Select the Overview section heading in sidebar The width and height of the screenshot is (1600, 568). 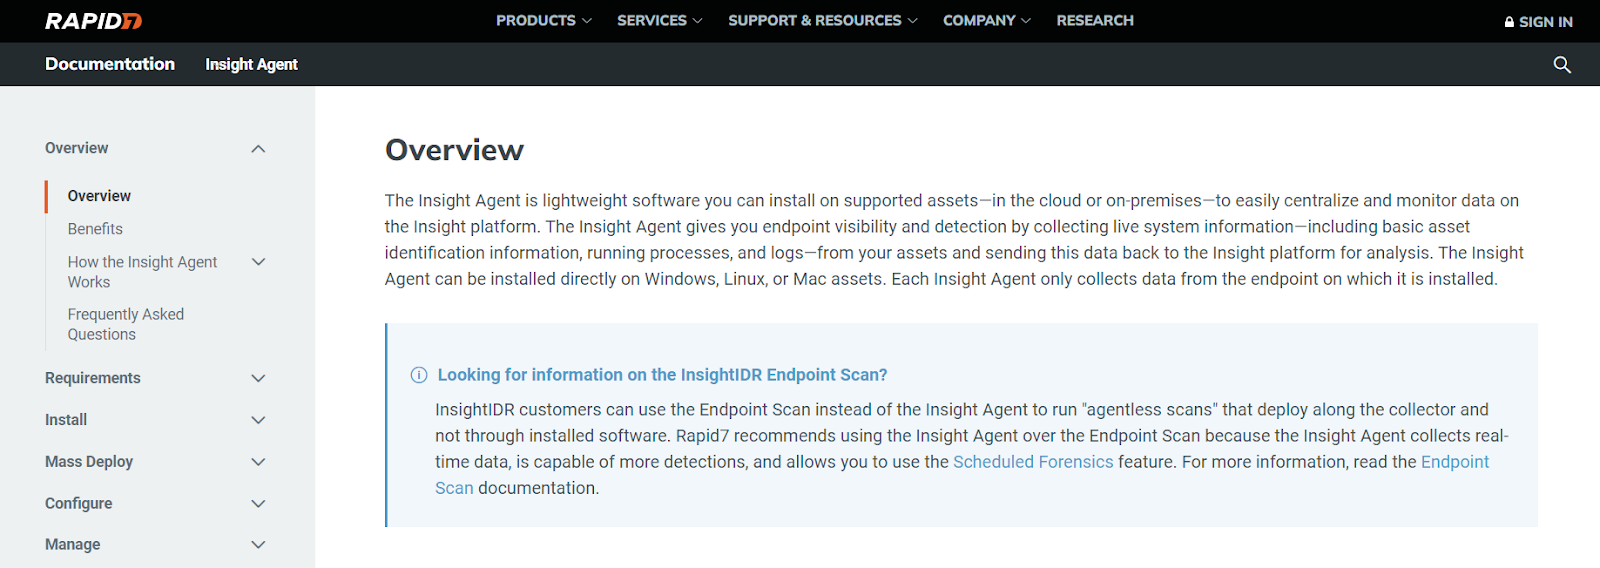coord(77,148)
